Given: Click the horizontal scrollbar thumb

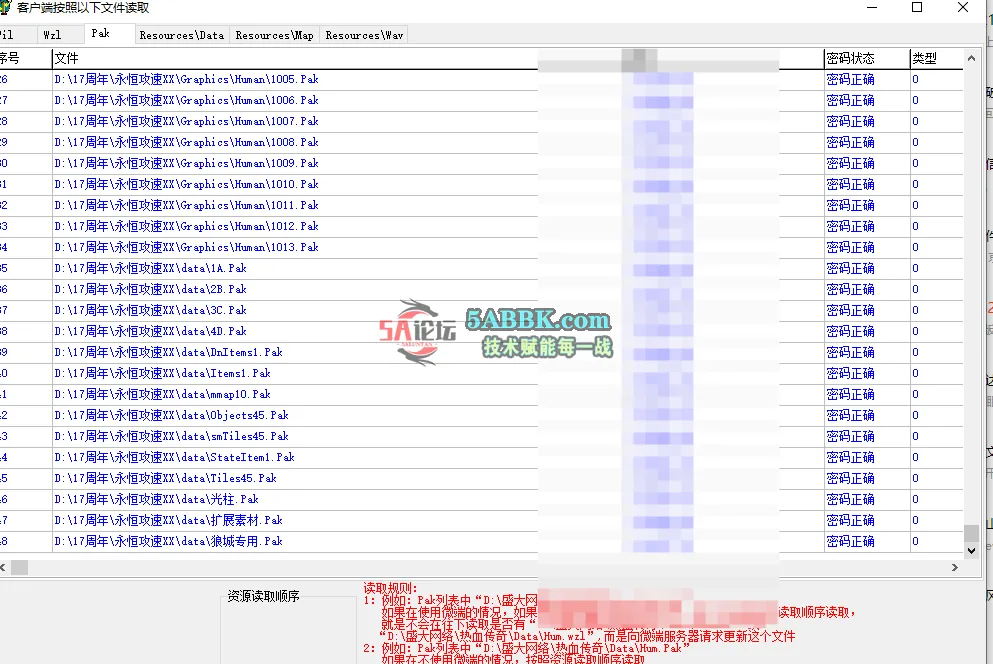Looking at the screenshot, I should tap(20, 567).
